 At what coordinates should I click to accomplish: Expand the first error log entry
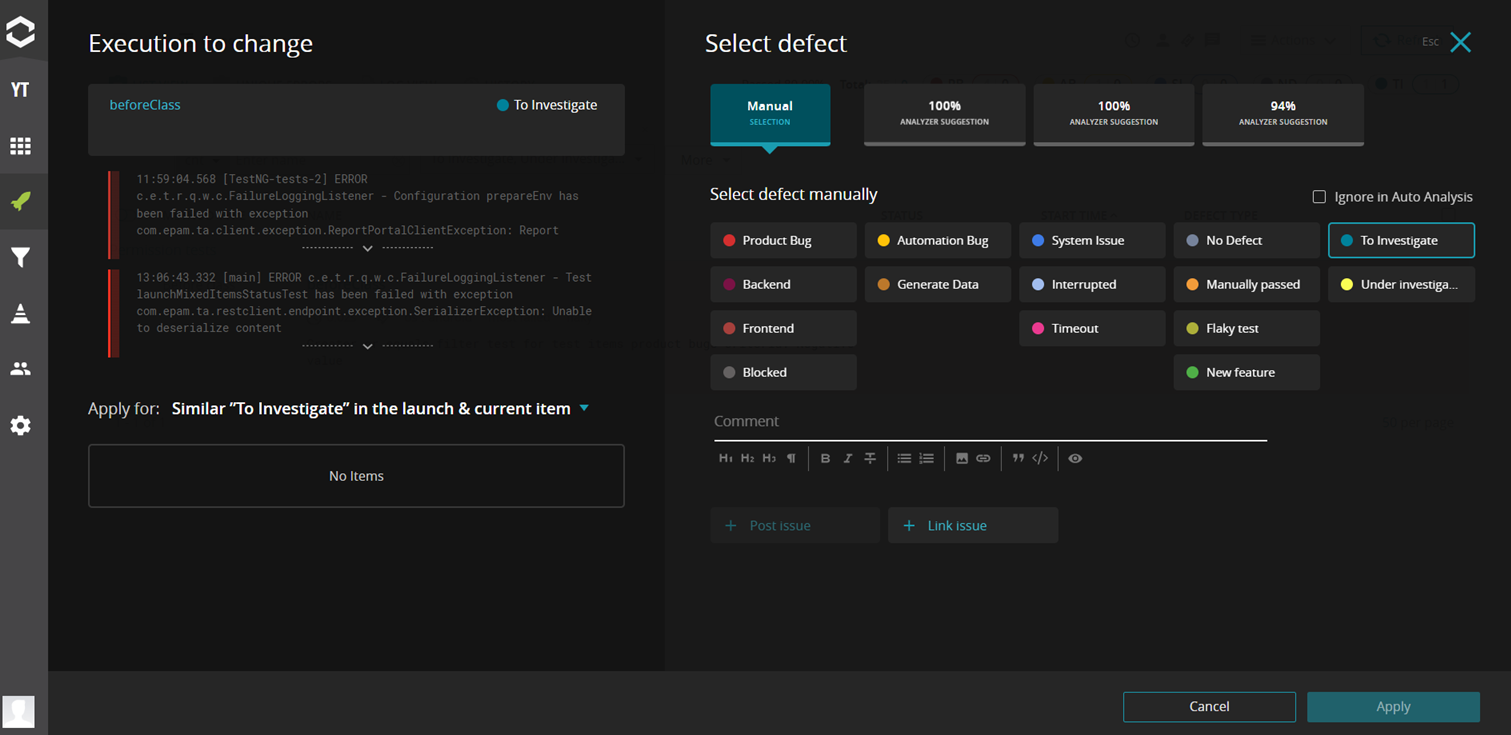click(x=367, y=248)
